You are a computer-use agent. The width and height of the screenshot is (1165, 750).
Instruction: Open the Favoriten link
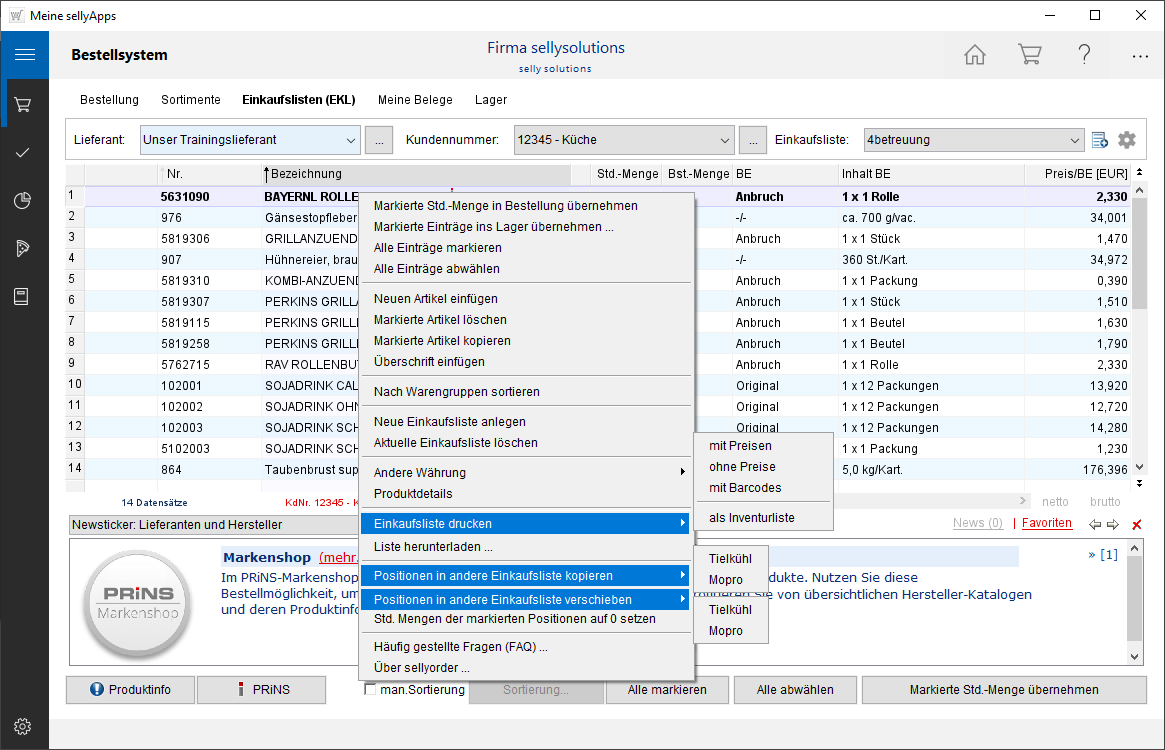coord(1047,523)
